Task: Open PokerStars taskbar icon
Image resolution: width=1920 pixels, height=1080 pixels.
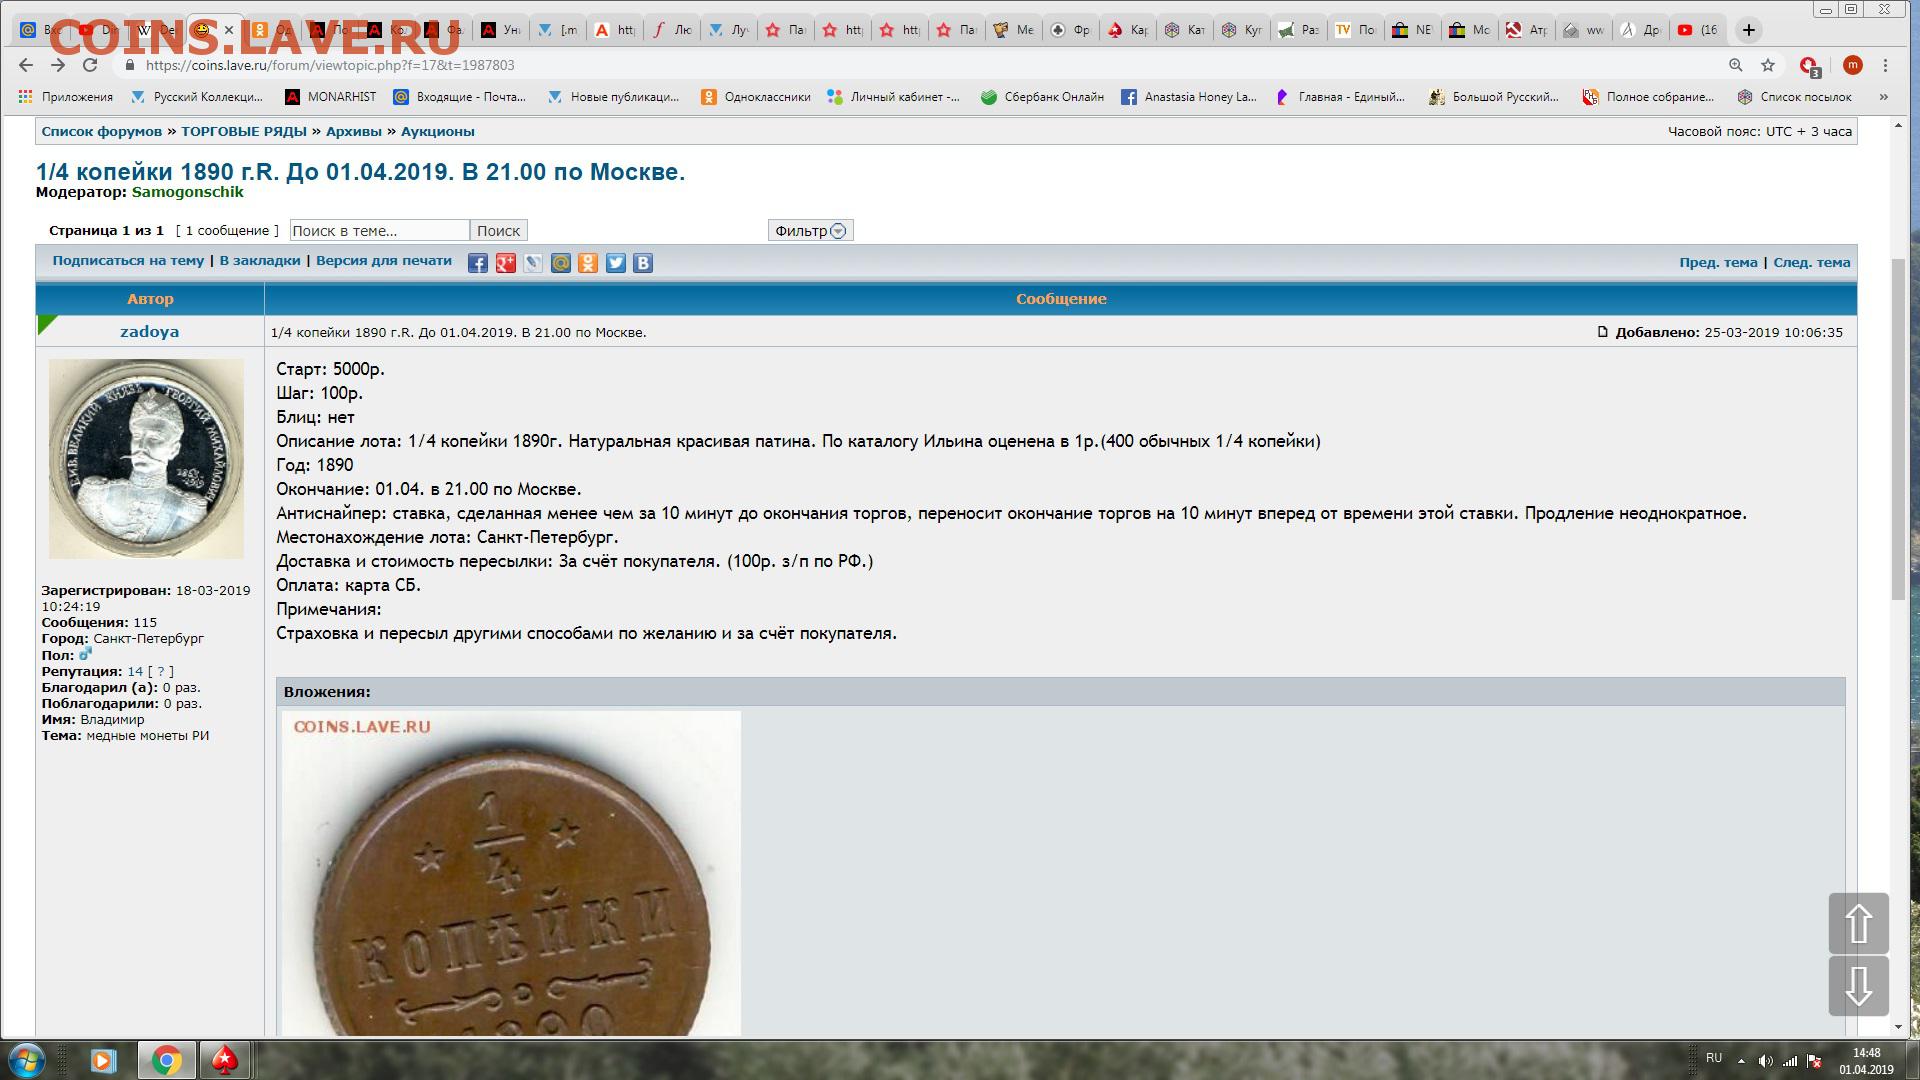Action: tap(225, 1060)
